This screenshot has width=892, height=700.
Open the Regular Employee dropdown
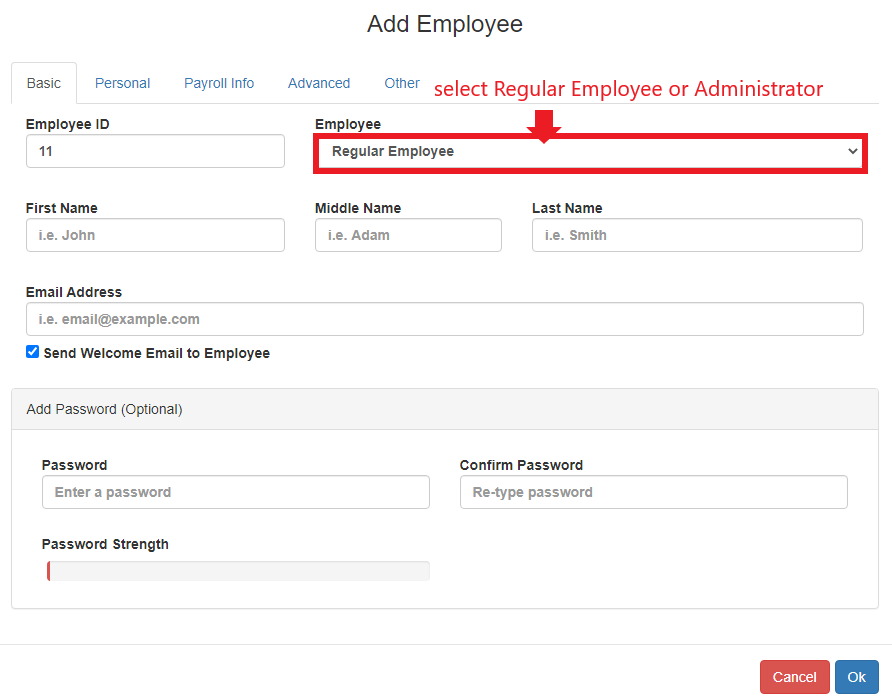[x=588, y=152]
